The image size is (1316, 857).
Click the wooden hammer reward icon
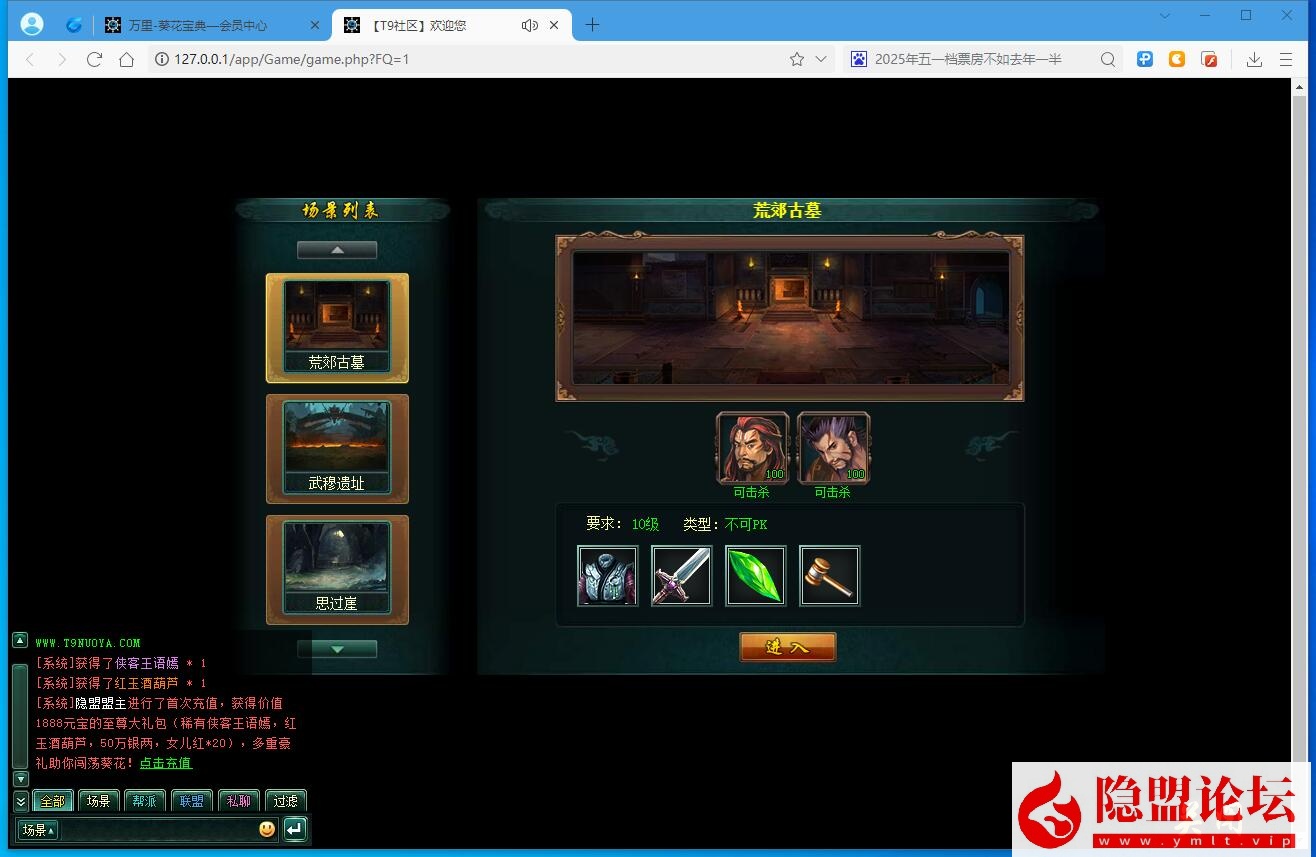coord(829,576)
